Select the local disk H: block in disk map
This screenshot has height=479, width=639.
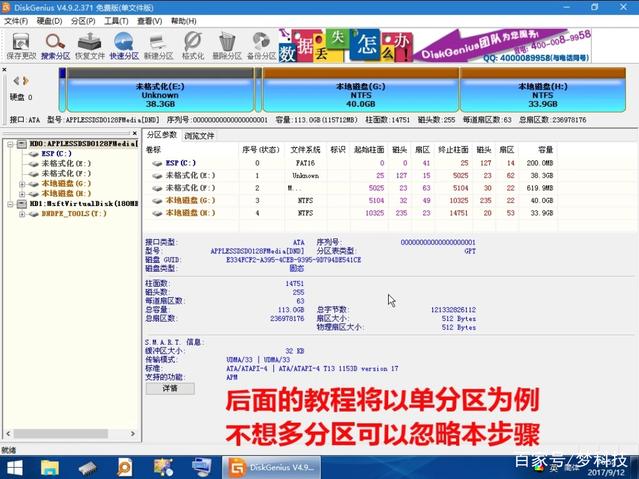[x=543, y=90]
